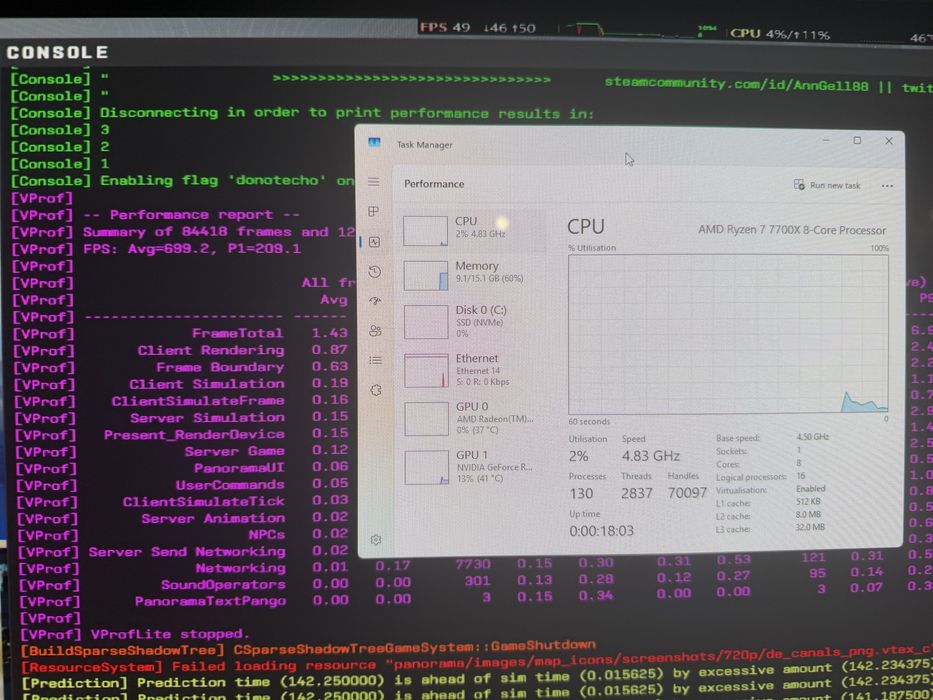The height and width of the screenshot is (700, 933).
Task: Click the L3 cache 32.0 MB value
Action: [x=810, y=527]
